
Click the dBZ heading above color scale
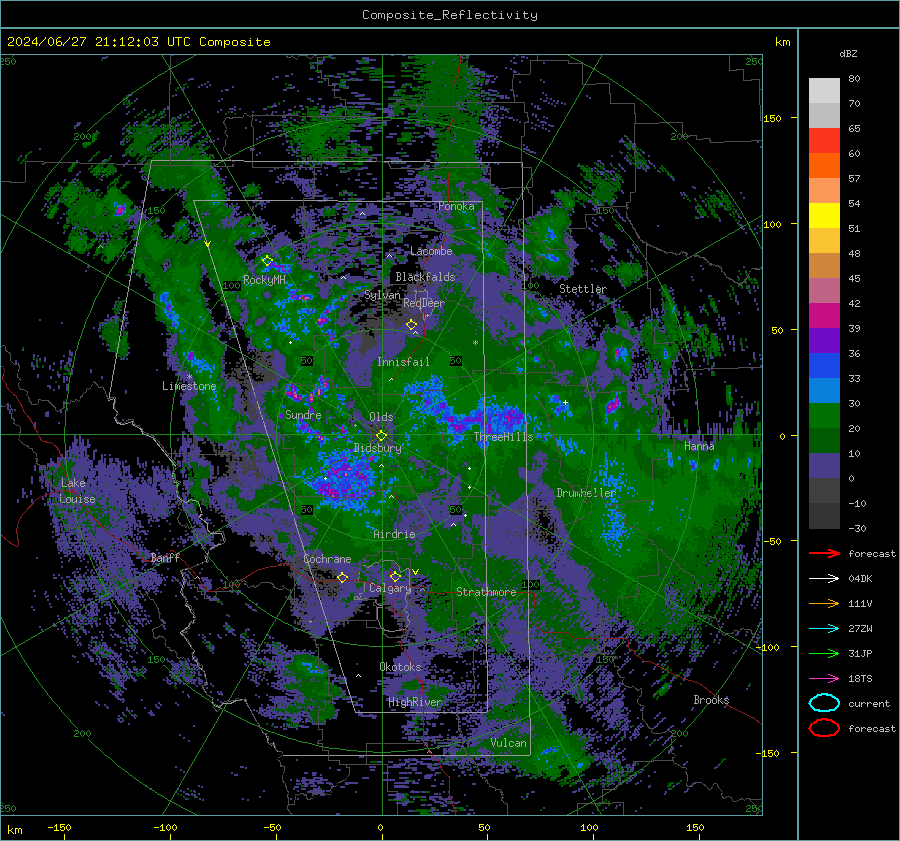[x=848, y=53]
